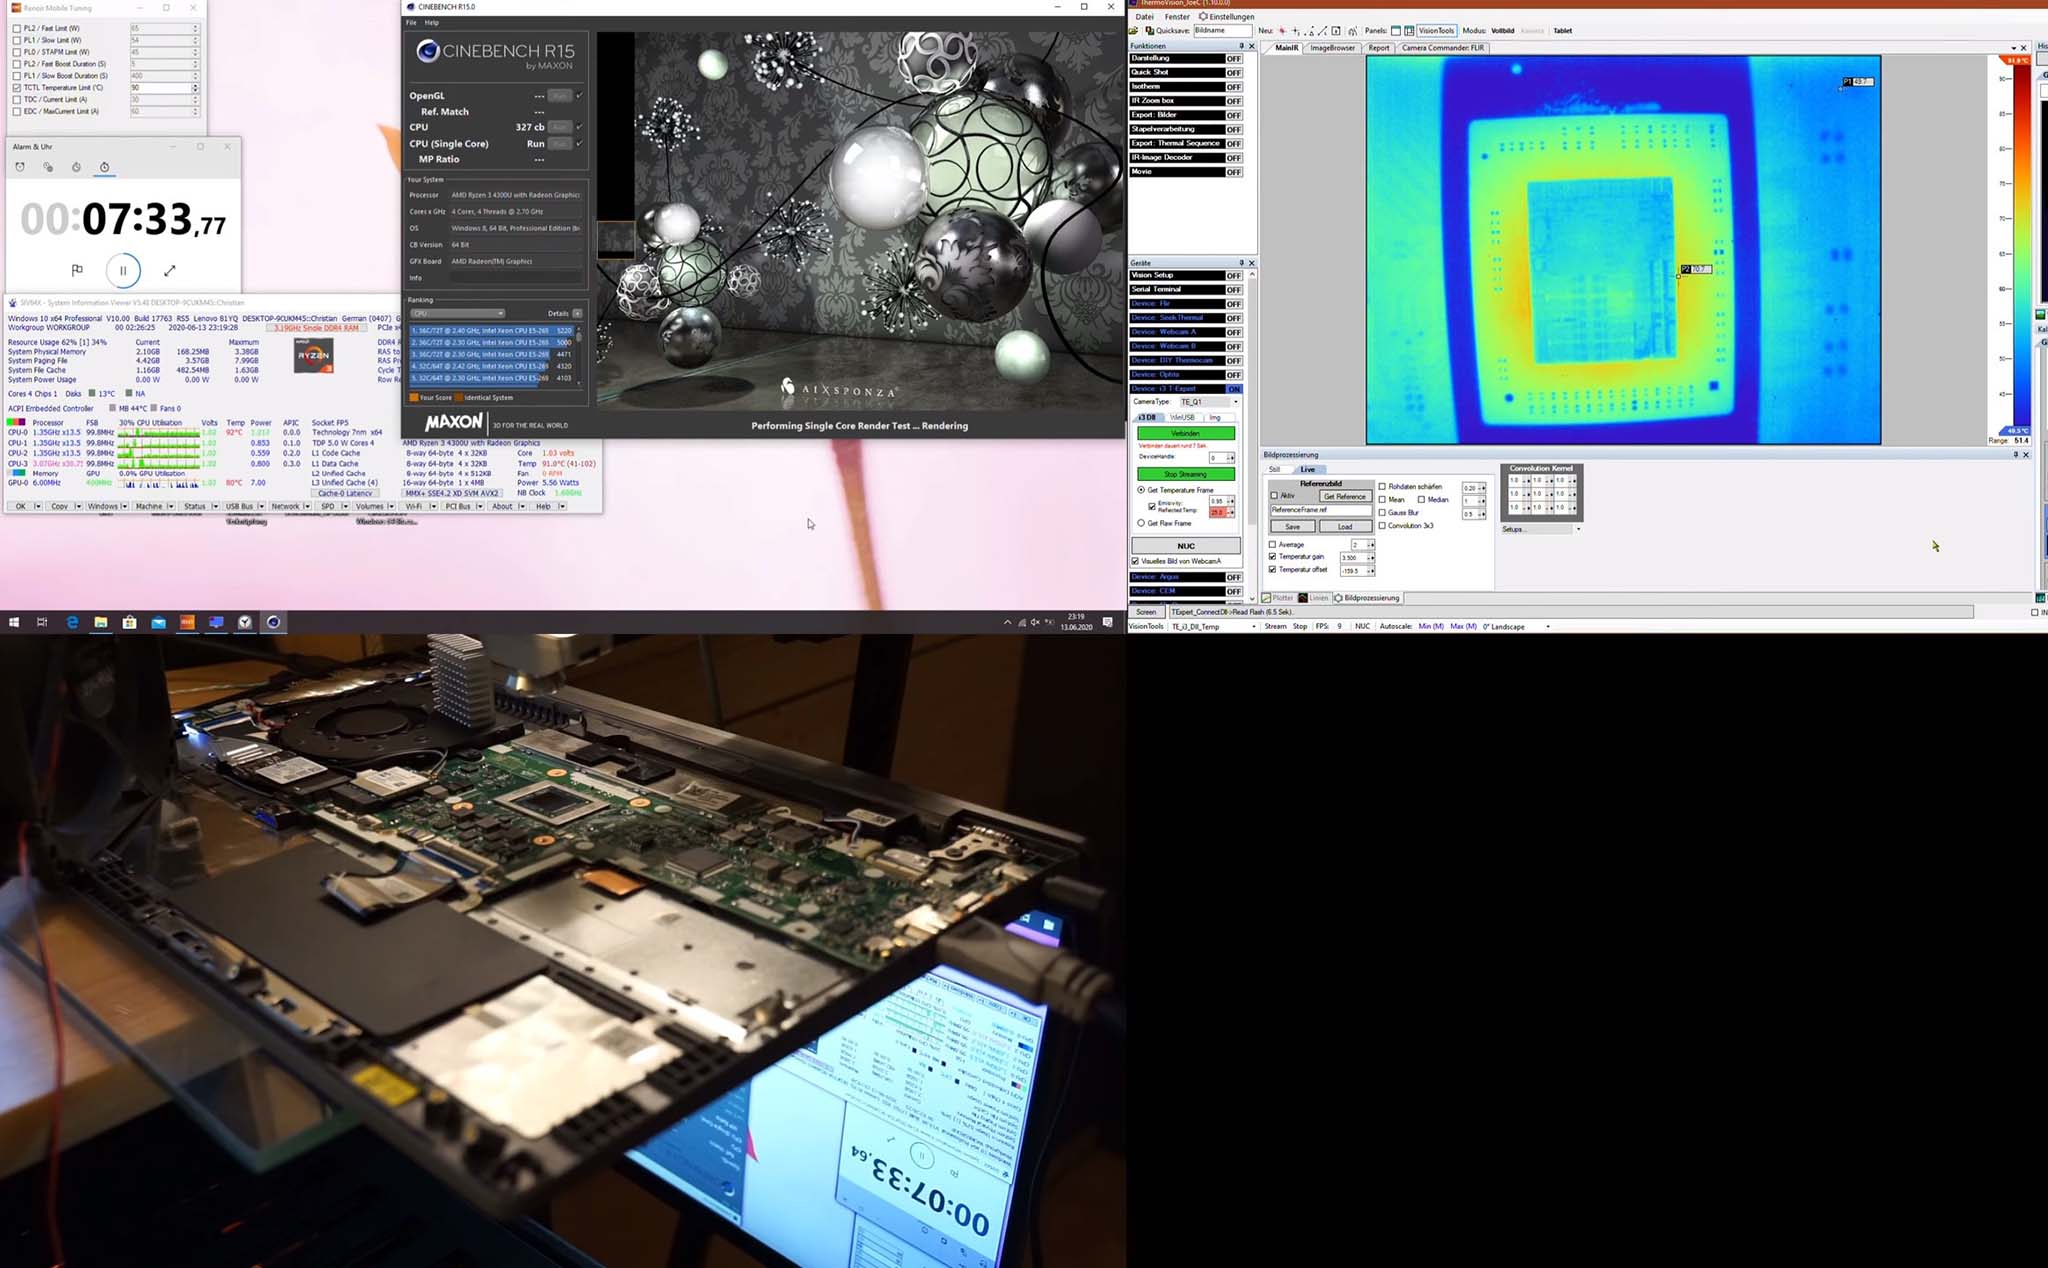
Task: Select the stopwatch tab icon
Action: 104,167
